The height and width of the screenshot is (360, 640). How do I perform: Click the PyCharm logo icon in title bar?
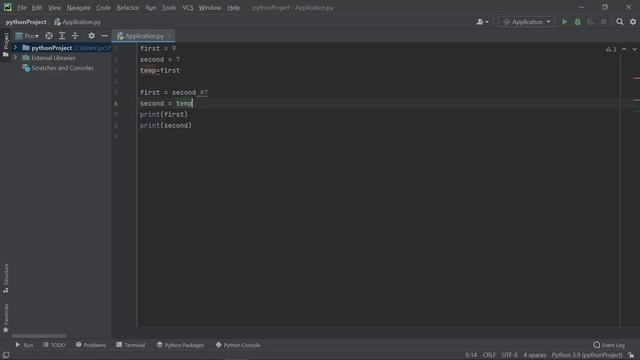coord(7,7)
